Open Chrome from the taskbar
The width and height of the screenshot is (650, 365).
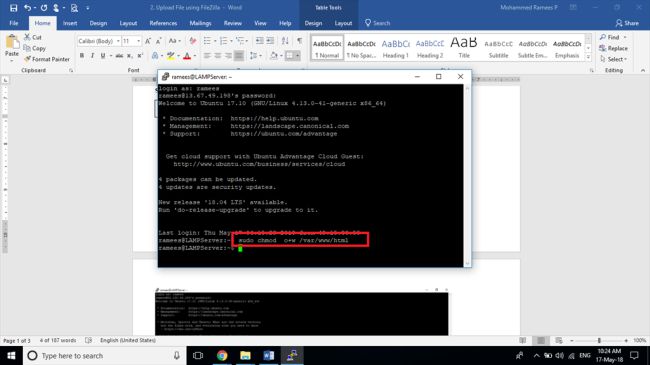[222, 355]
